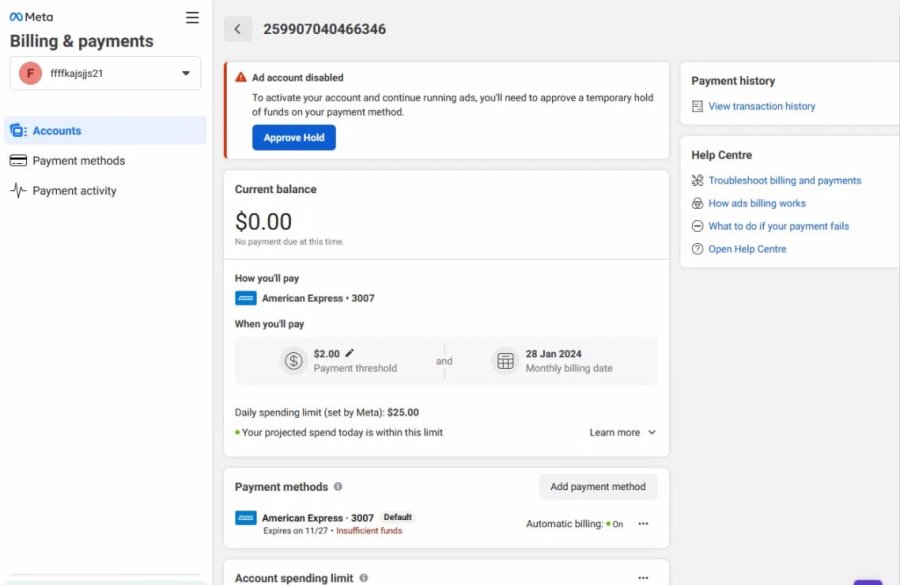Edit payment threshold with pencil icon
This screenshot has height=585, width=900.
click(350, 353)
